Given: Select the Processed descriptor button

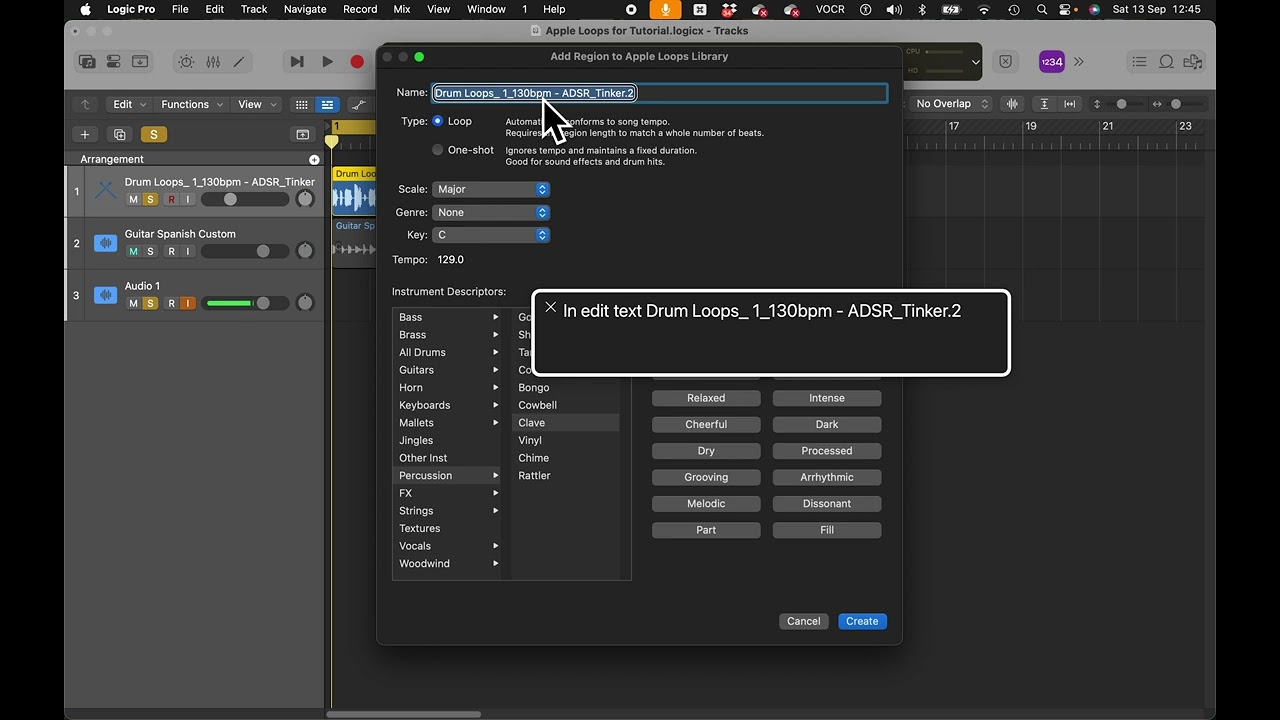Looking at the screenshot, I should coord(827,451).
